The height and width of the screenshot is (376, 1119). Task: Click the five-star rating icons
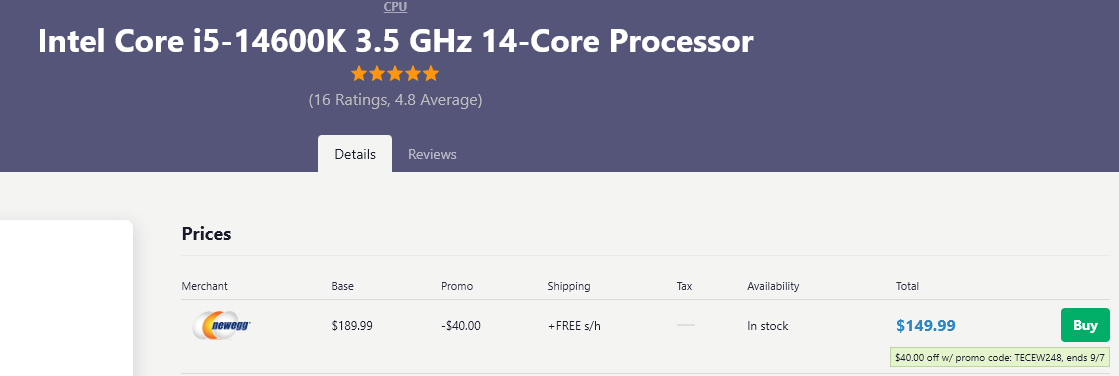click(395, 73)
